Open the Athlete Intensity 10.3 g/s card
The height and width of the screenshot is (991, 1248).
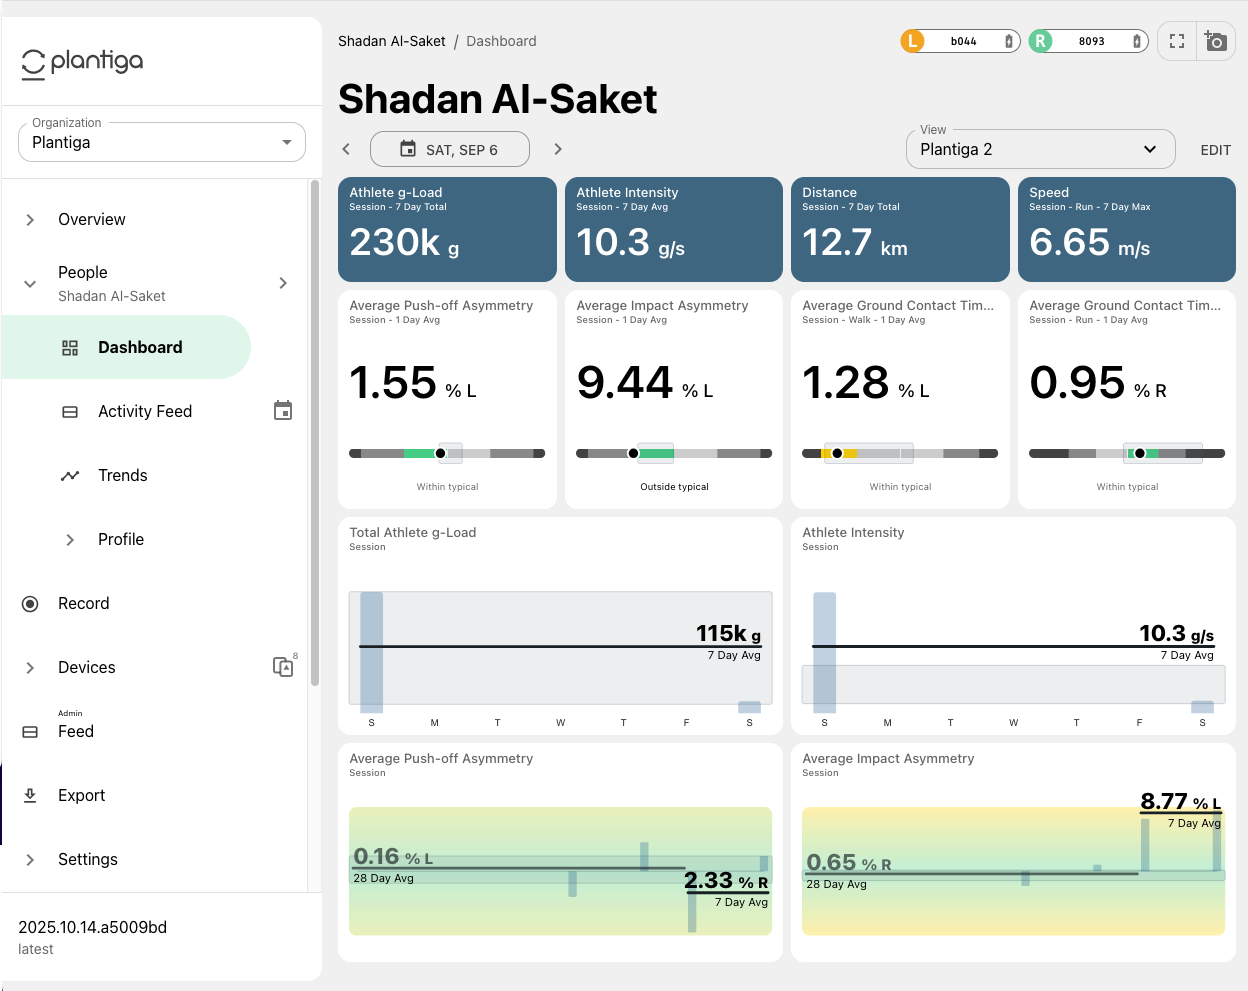pyautogui.click(x=674, y=229)
